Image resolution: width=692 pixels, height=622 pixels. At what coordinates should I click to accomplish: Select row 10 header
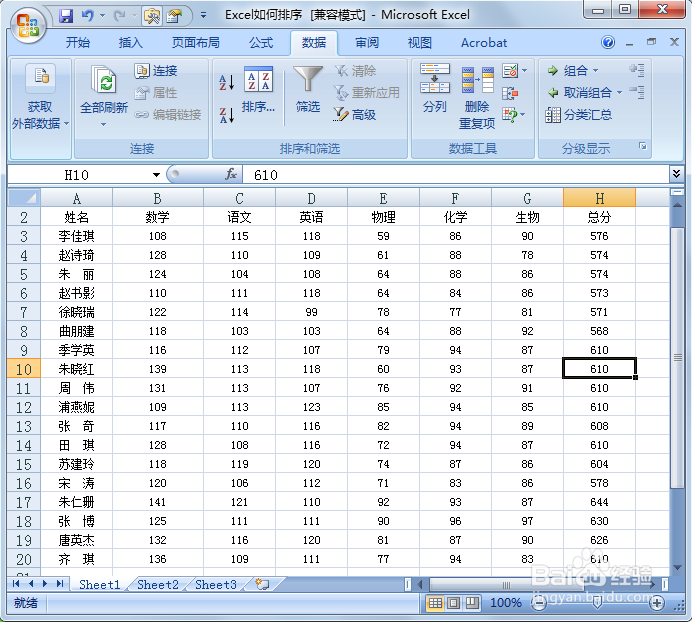click(x=24, y=369)
